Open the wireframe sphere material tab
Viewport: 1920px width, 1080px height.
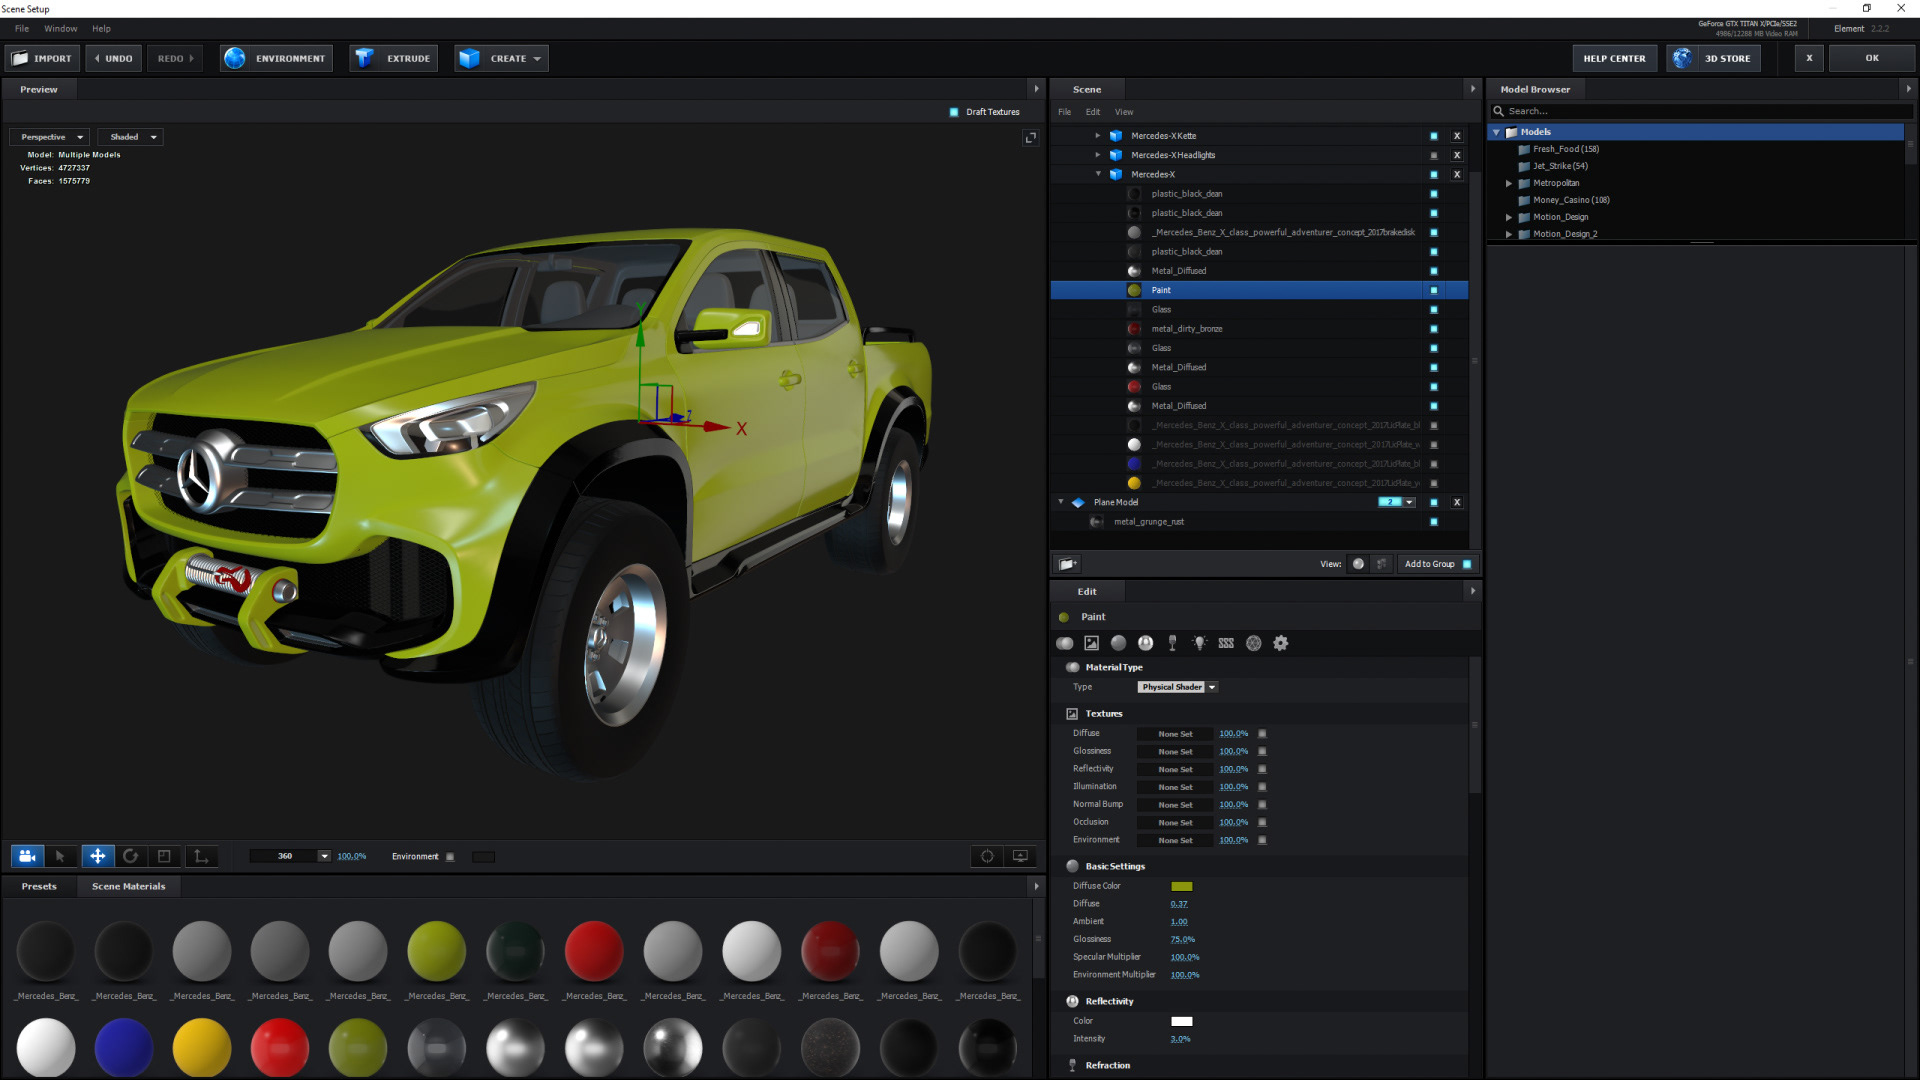tap(1253, 643)
